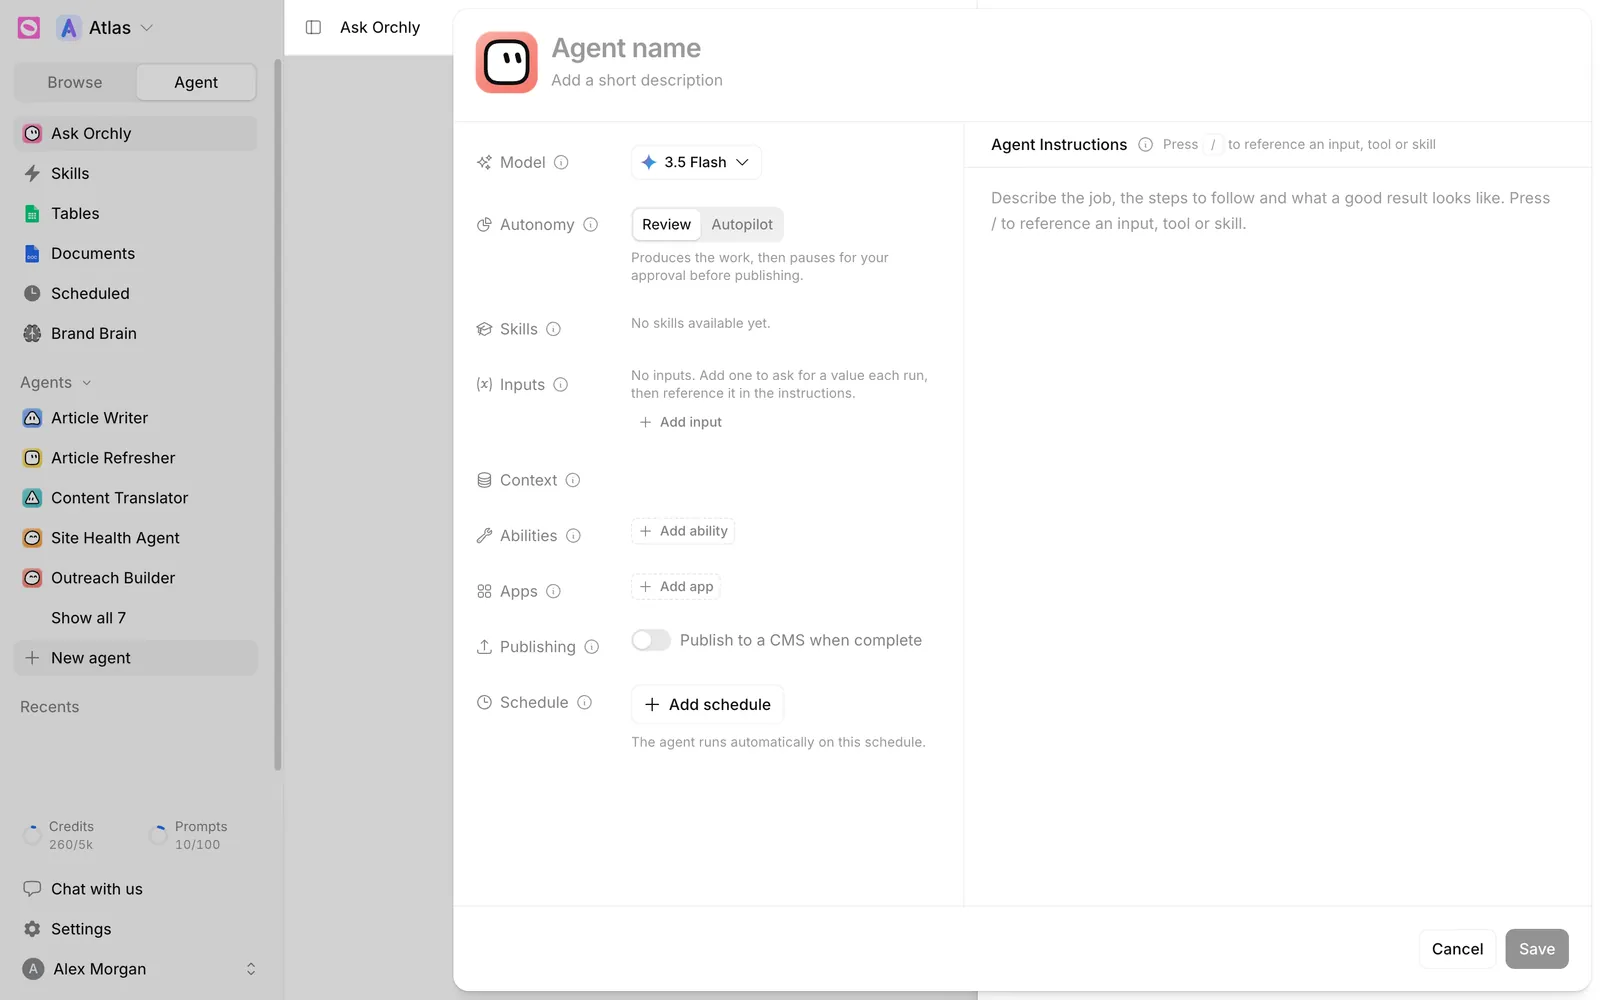Screen dimensions: 1600x1000
Task: Click the Prompts 10/100 usage indicator
Action: coord(188,835)
